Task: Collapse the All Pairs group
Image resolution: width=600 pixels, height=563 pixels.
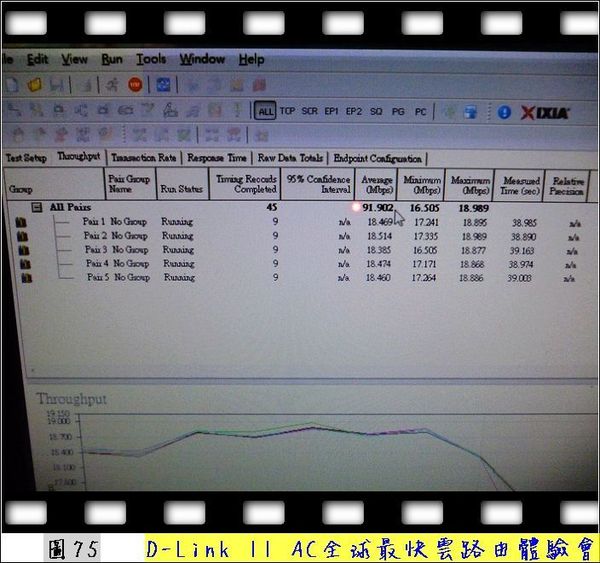Action: coord(37,207)
